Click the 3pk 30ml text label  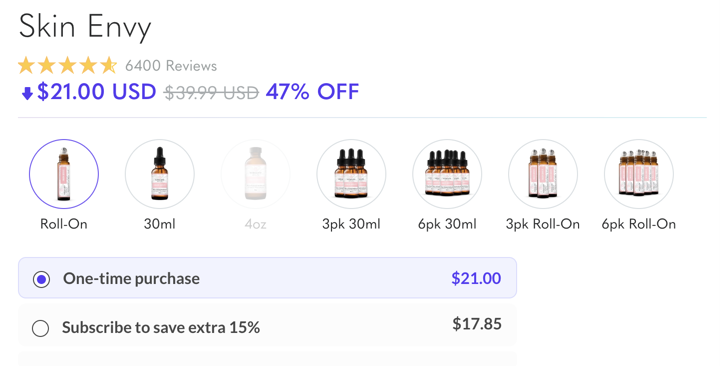(x=351, y=224)
